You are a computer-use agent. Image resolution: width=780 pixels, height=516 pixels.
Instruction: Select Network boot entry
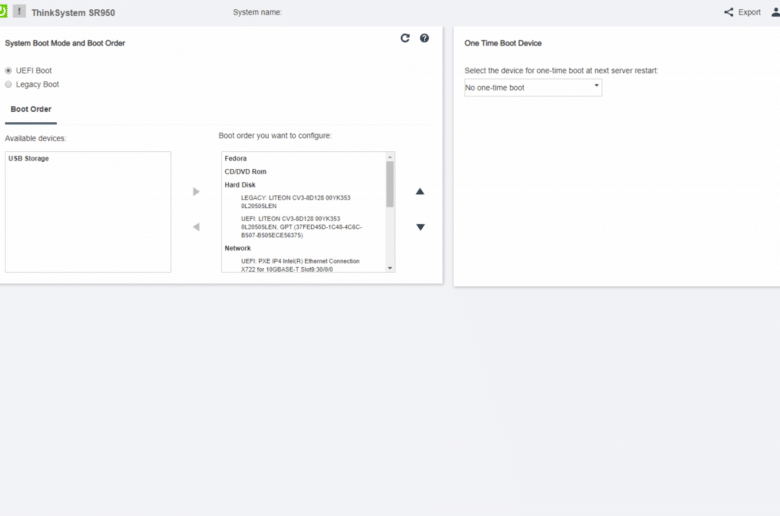tap(238, 248)
